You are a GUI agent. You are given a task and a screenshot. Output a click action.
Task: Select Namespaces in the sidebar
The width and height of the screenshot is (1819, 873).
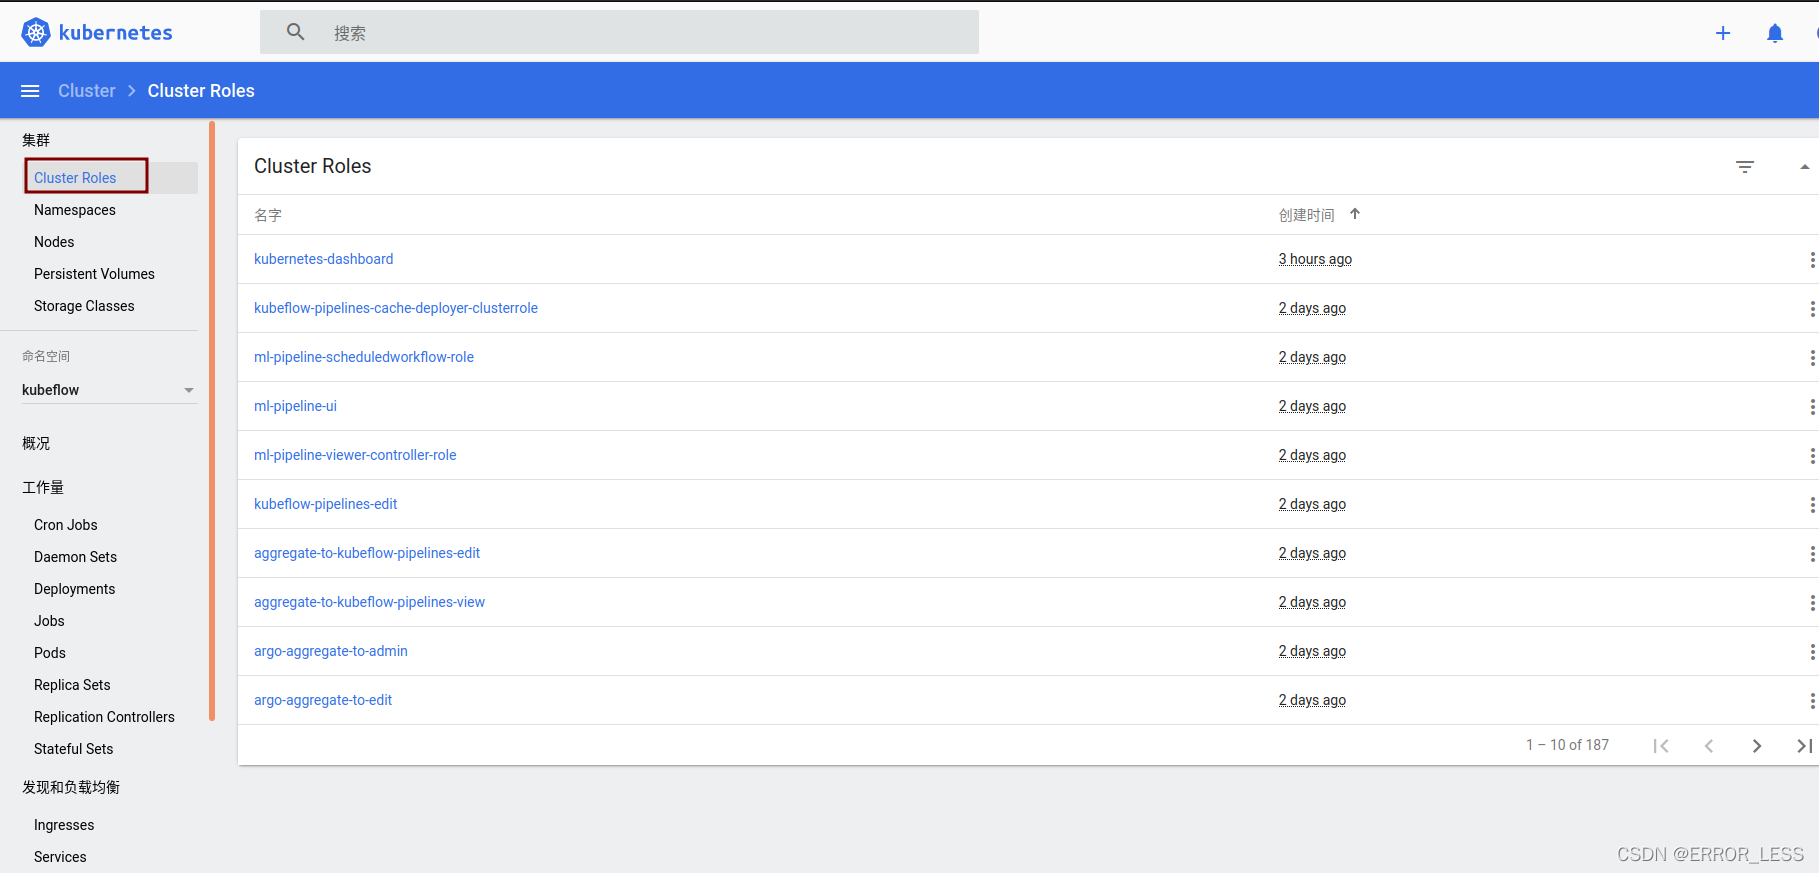pos(75,210)
